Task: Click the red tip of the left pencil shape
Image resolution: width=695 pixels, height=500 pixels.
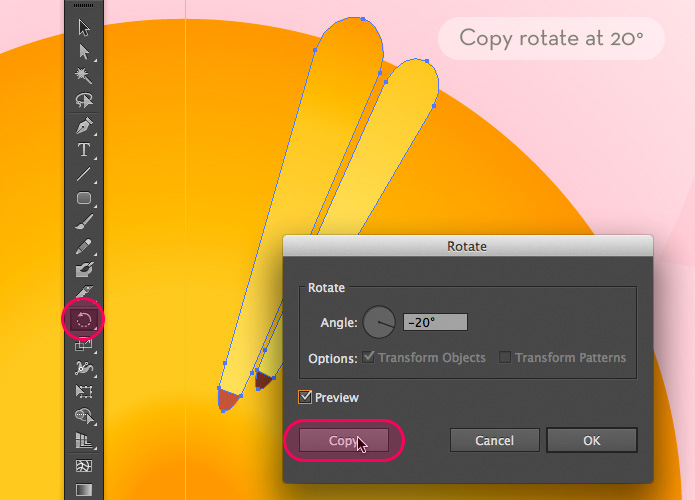Action: pos(228,399)
